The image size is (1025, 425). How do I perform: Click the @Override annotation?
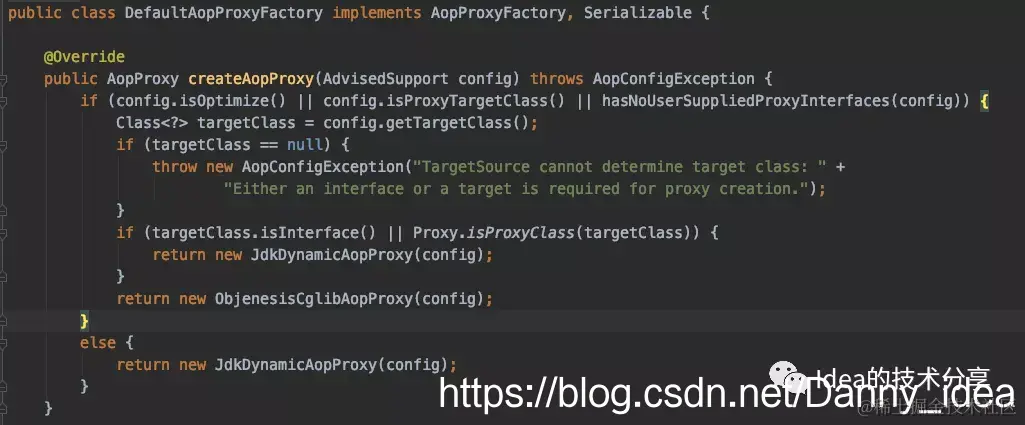tap(84, 57)
